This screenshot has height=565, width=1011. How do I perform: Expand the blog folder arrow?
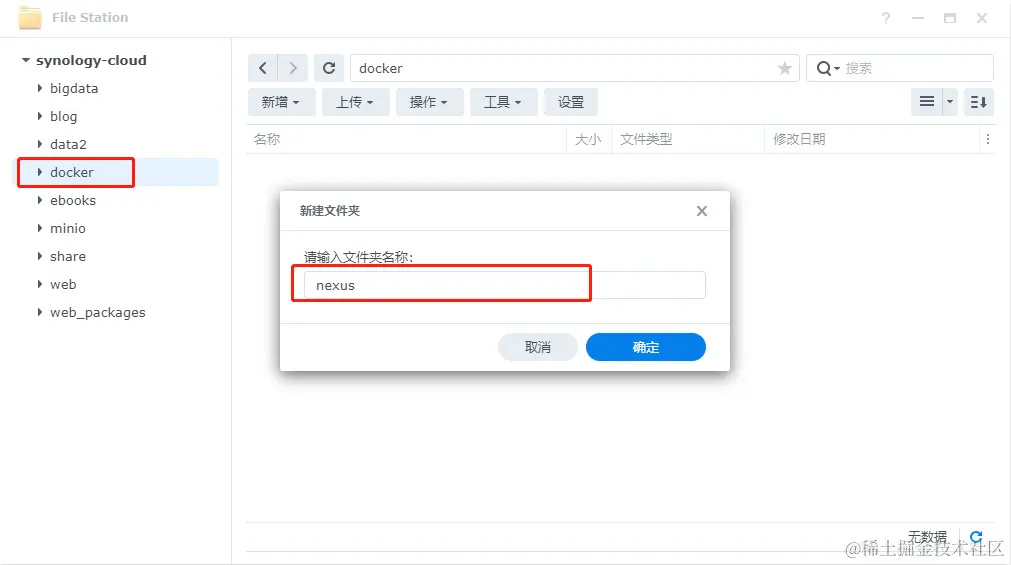click(40, 116)
